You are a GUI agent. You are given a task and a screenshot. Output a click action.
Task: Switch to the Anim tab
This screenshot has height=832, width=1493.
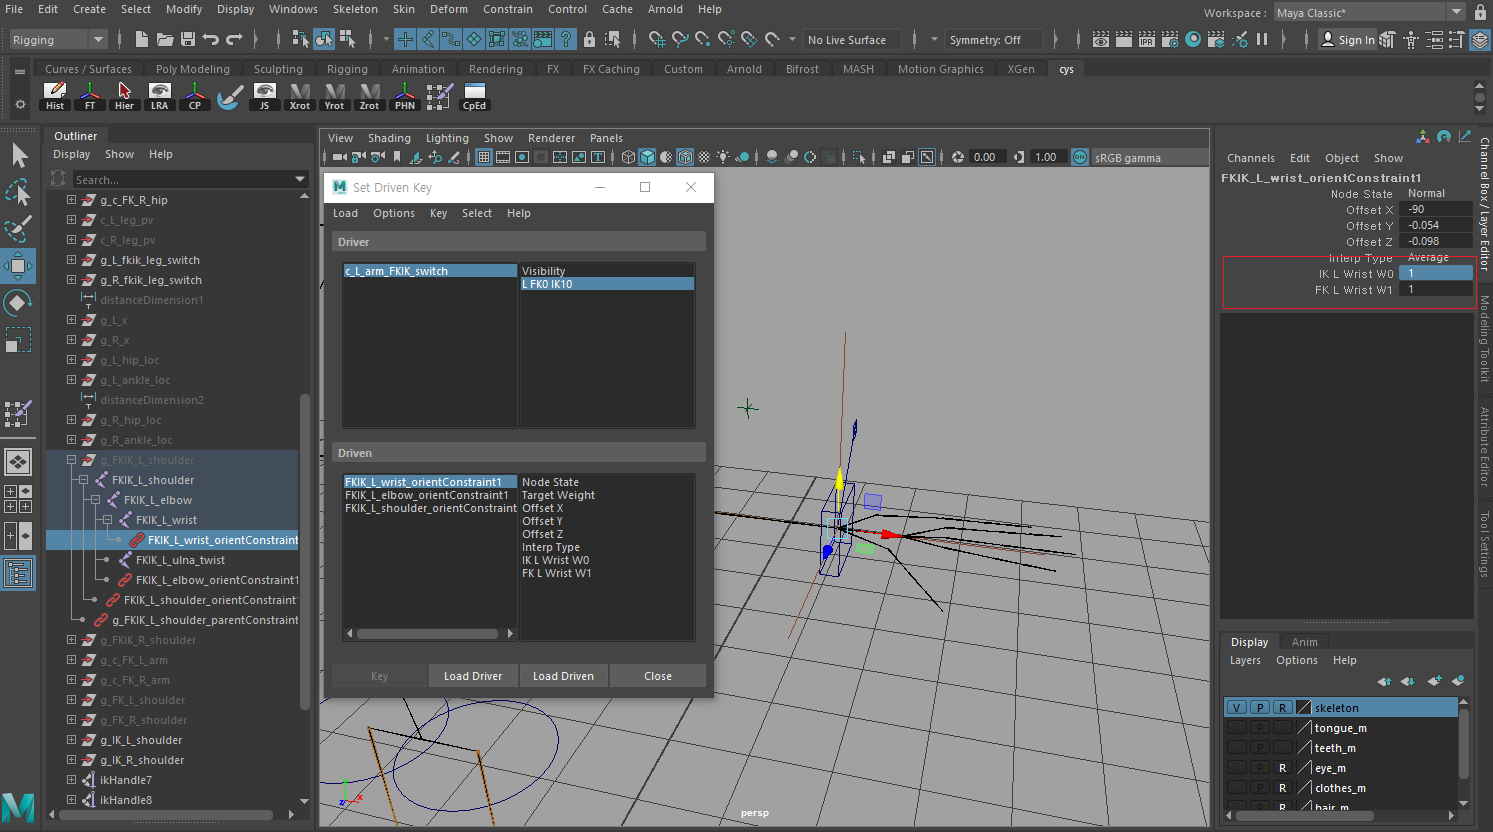tap(1304, 641)
